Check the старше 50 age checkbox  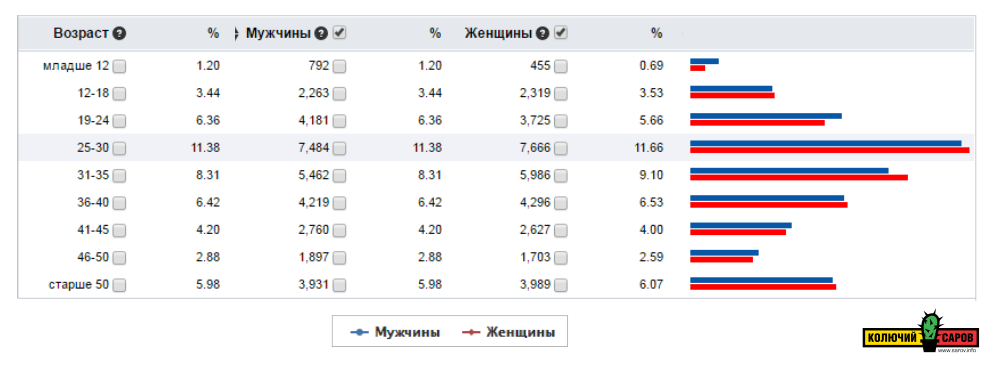(x=119, y=286)
